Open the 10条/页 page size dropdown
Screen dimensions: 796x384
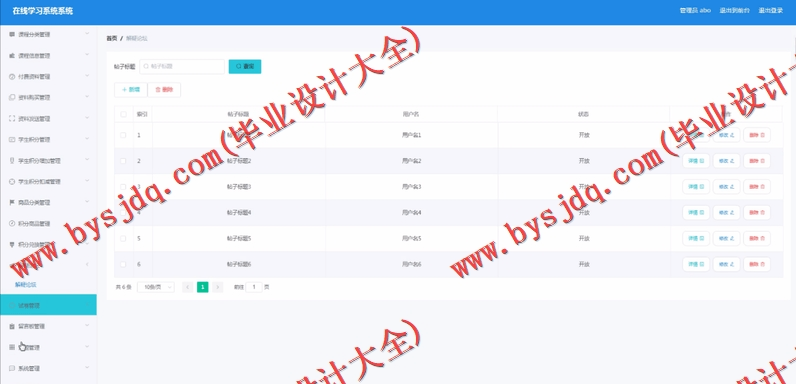point(156,287)
